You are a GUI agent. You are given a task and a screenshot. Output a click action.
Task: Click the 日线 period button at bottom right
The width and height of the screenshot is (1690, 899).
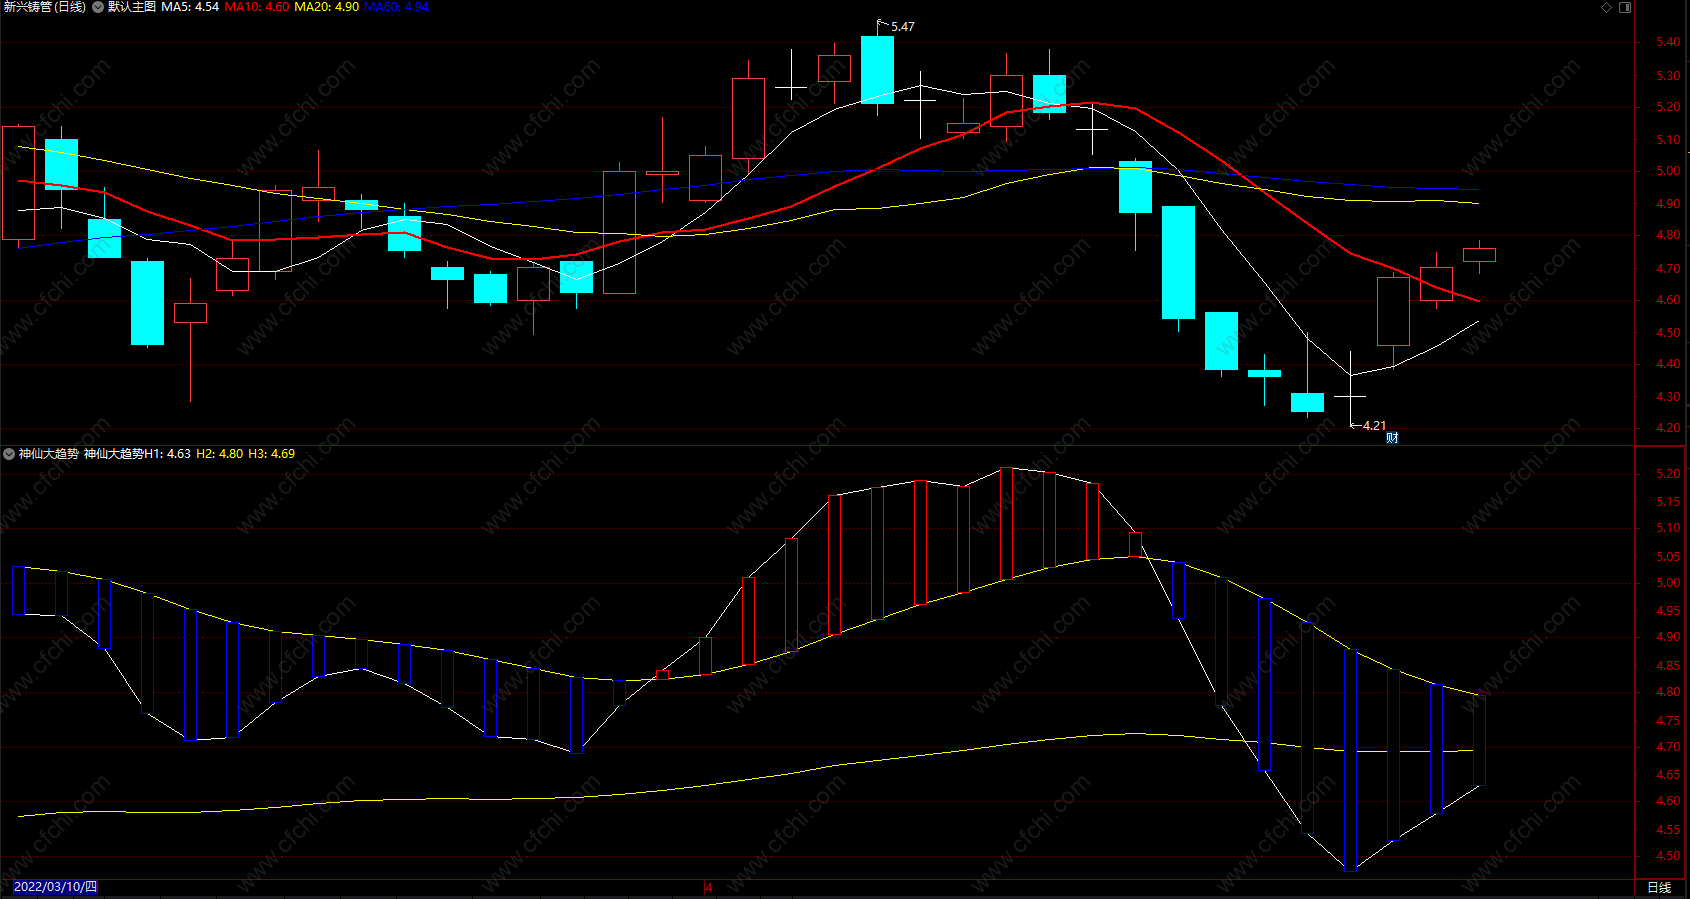1659,888
